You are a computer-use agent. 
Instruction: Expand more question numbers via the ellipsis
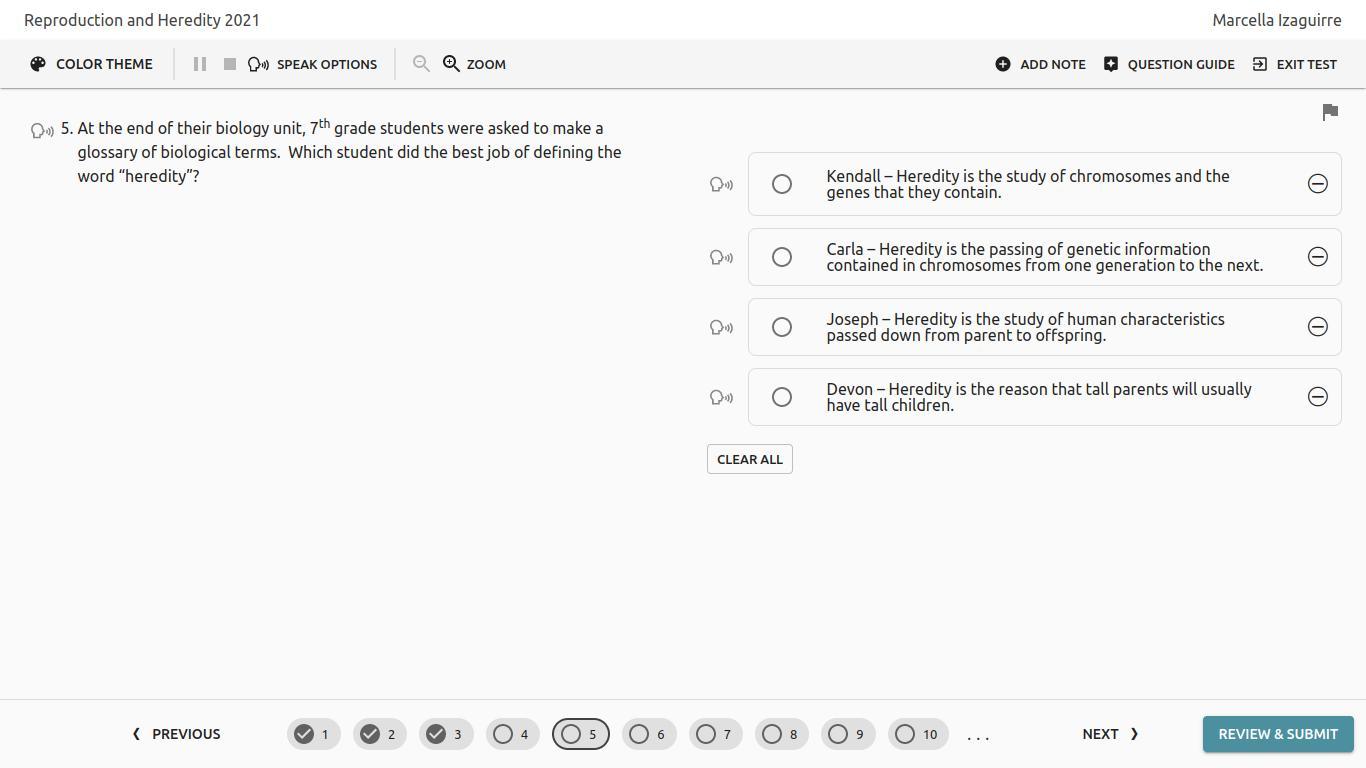(x=978, y=735)
